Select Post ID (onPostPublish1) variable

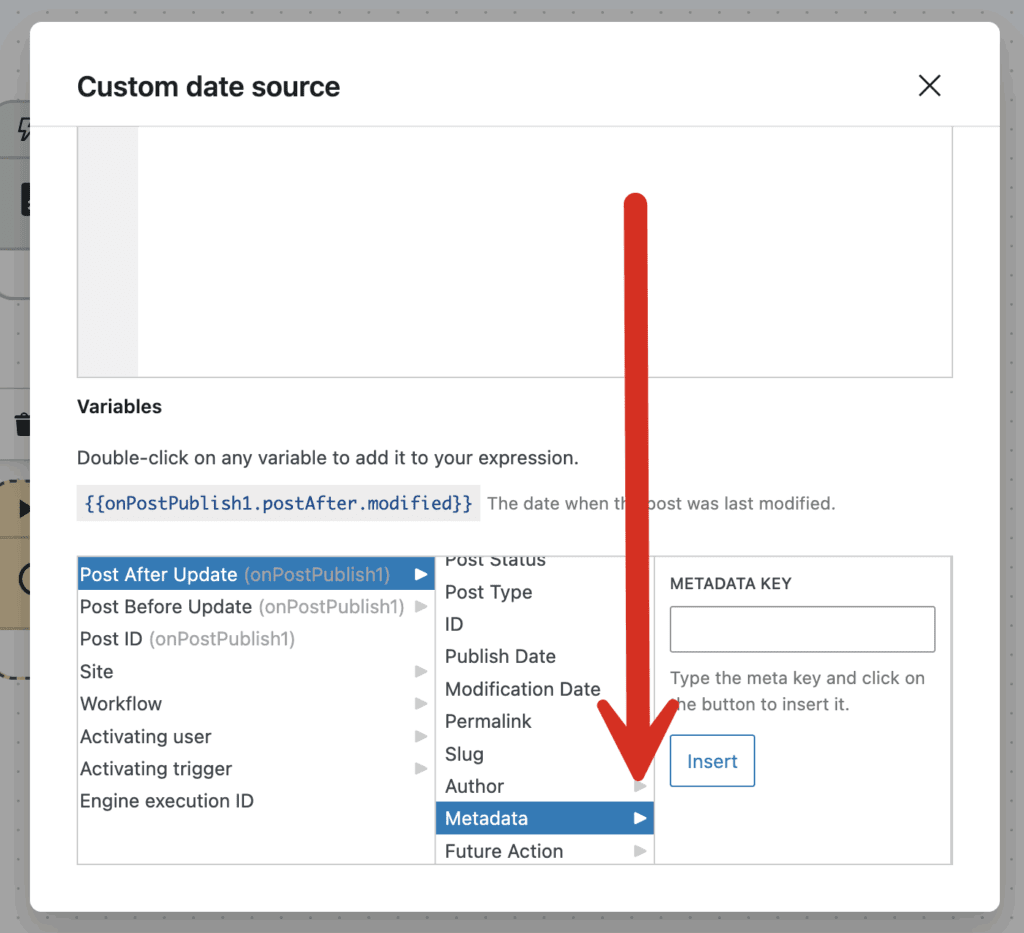[187, 639]
